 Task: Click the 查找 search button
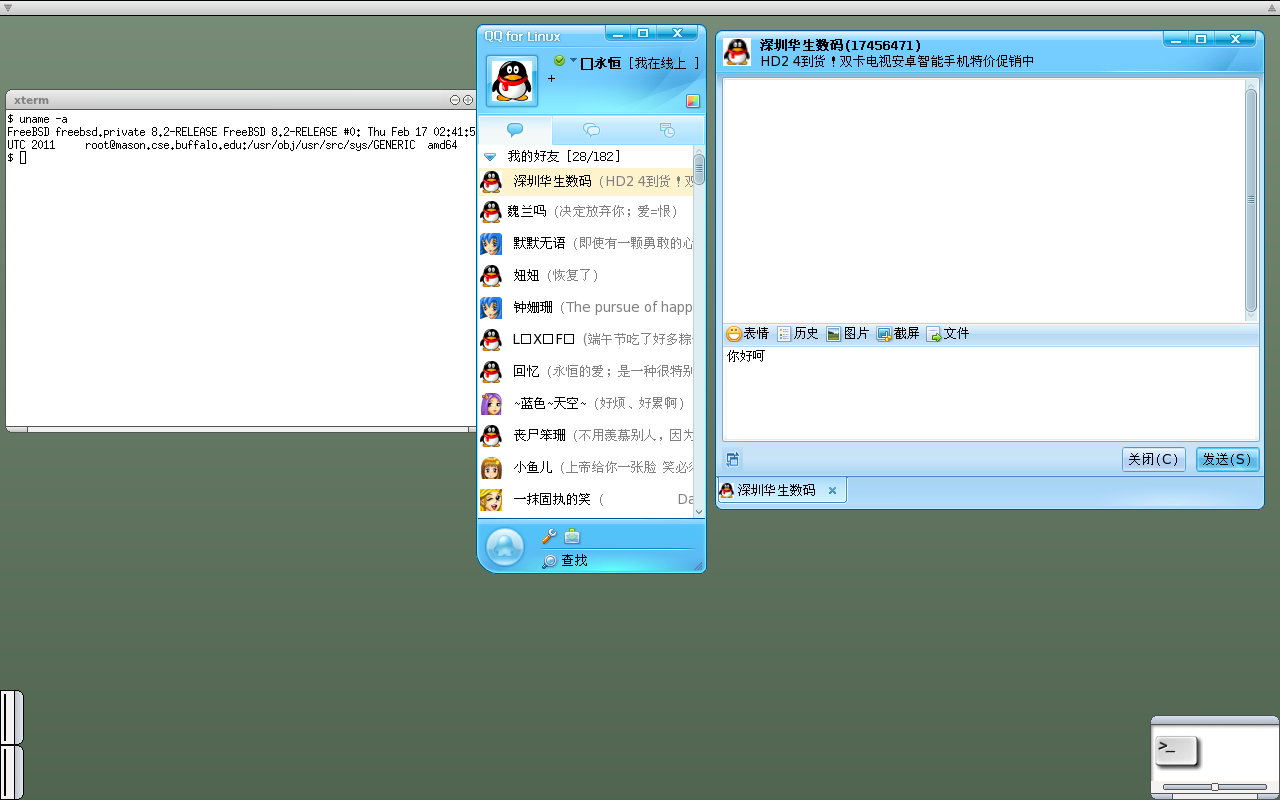pyautogui.click(x=565, y=561)
